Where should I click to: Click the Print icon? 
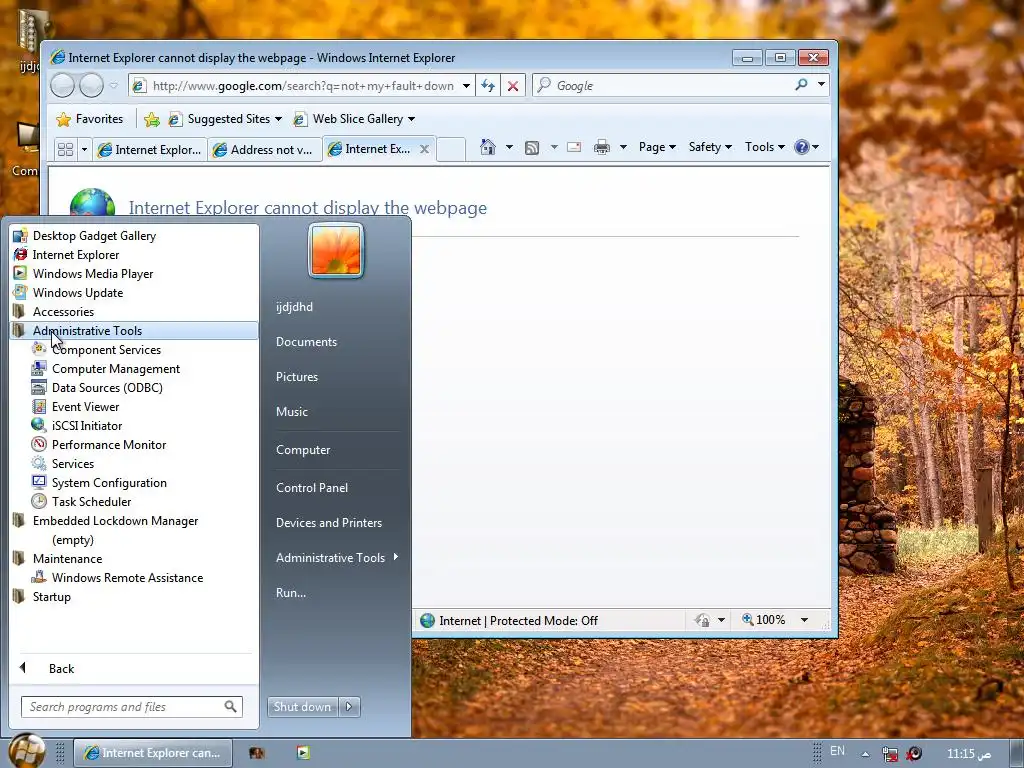(x=601, y=148)
